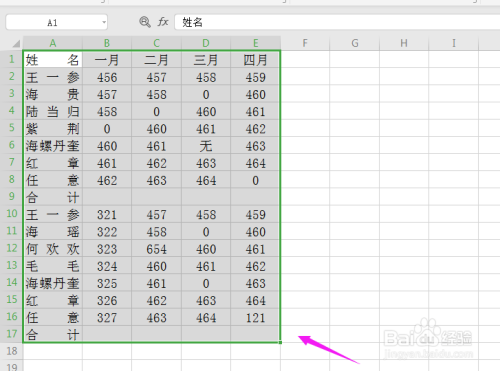The height and width of the screenshot is (371, 500).
Task: Select row 18 header
Action: tap(12, 351)
